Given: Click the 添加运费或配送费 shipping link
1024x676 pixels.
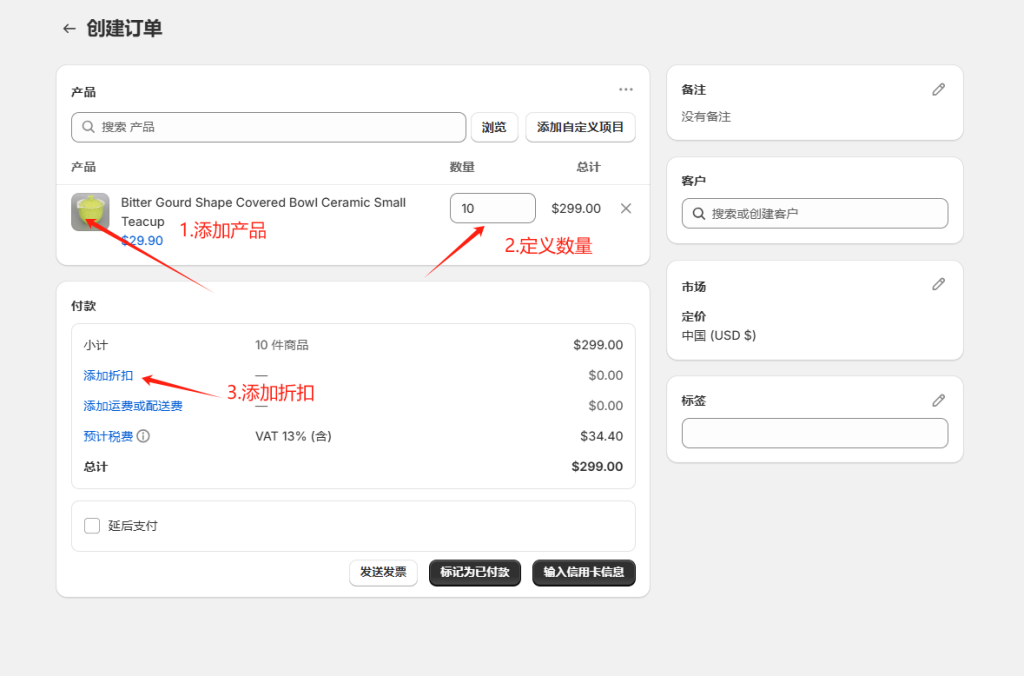Looking at the screenshot, I should [x=132, y=406].
